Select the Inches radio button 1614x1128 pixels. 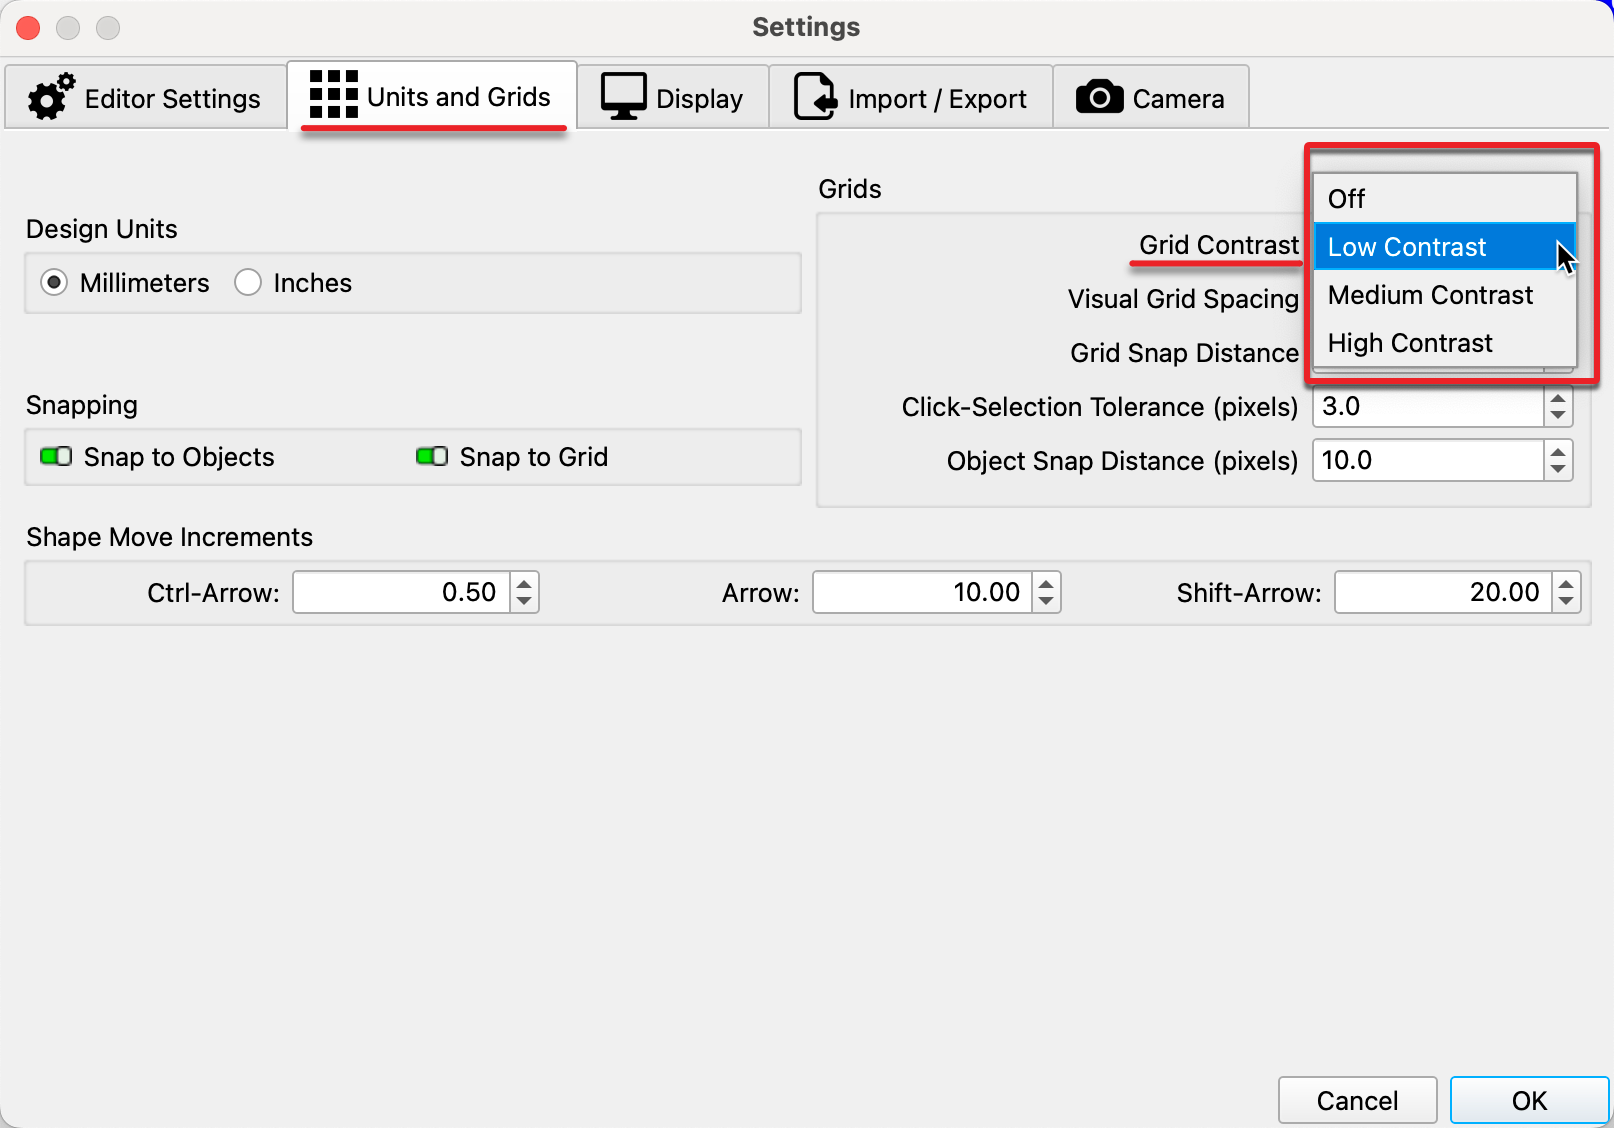tap(248, 283)
